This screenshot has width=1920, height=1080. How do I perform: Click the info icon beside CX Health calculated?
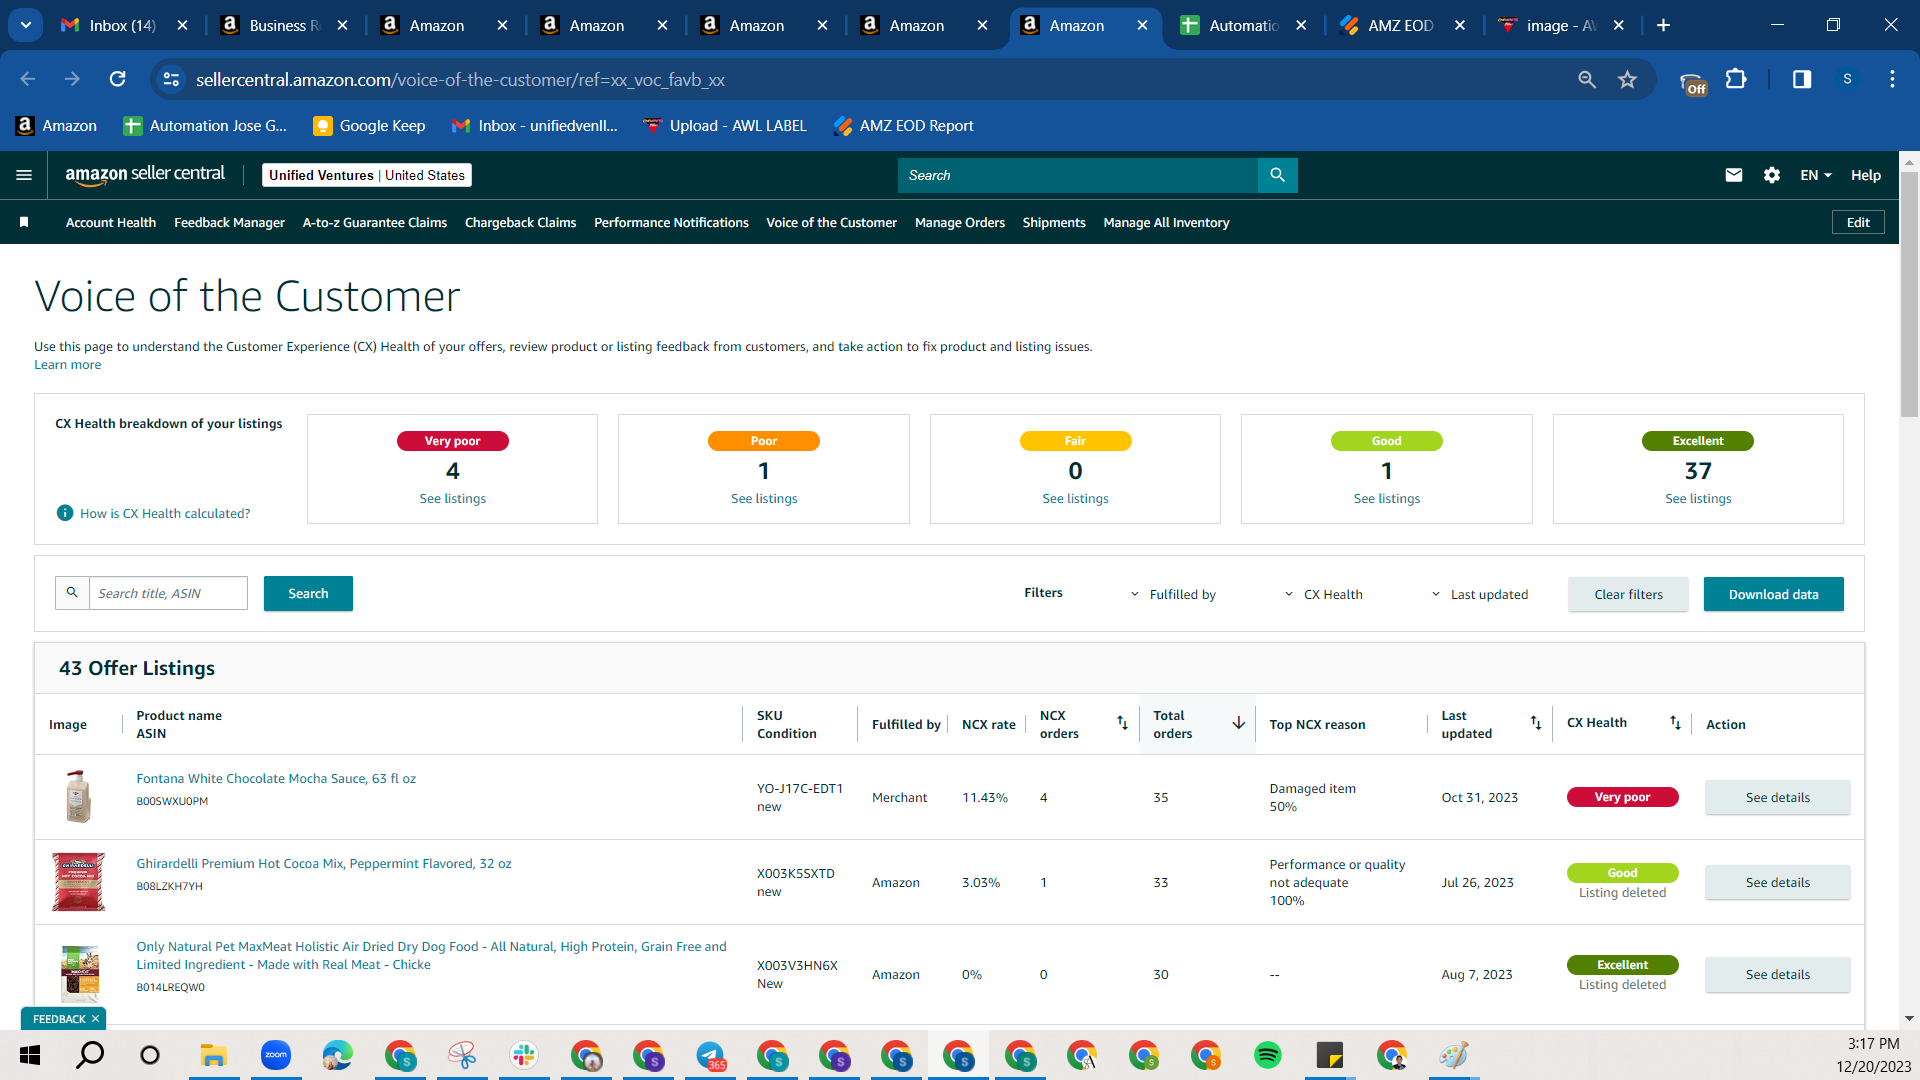(65, 513)
